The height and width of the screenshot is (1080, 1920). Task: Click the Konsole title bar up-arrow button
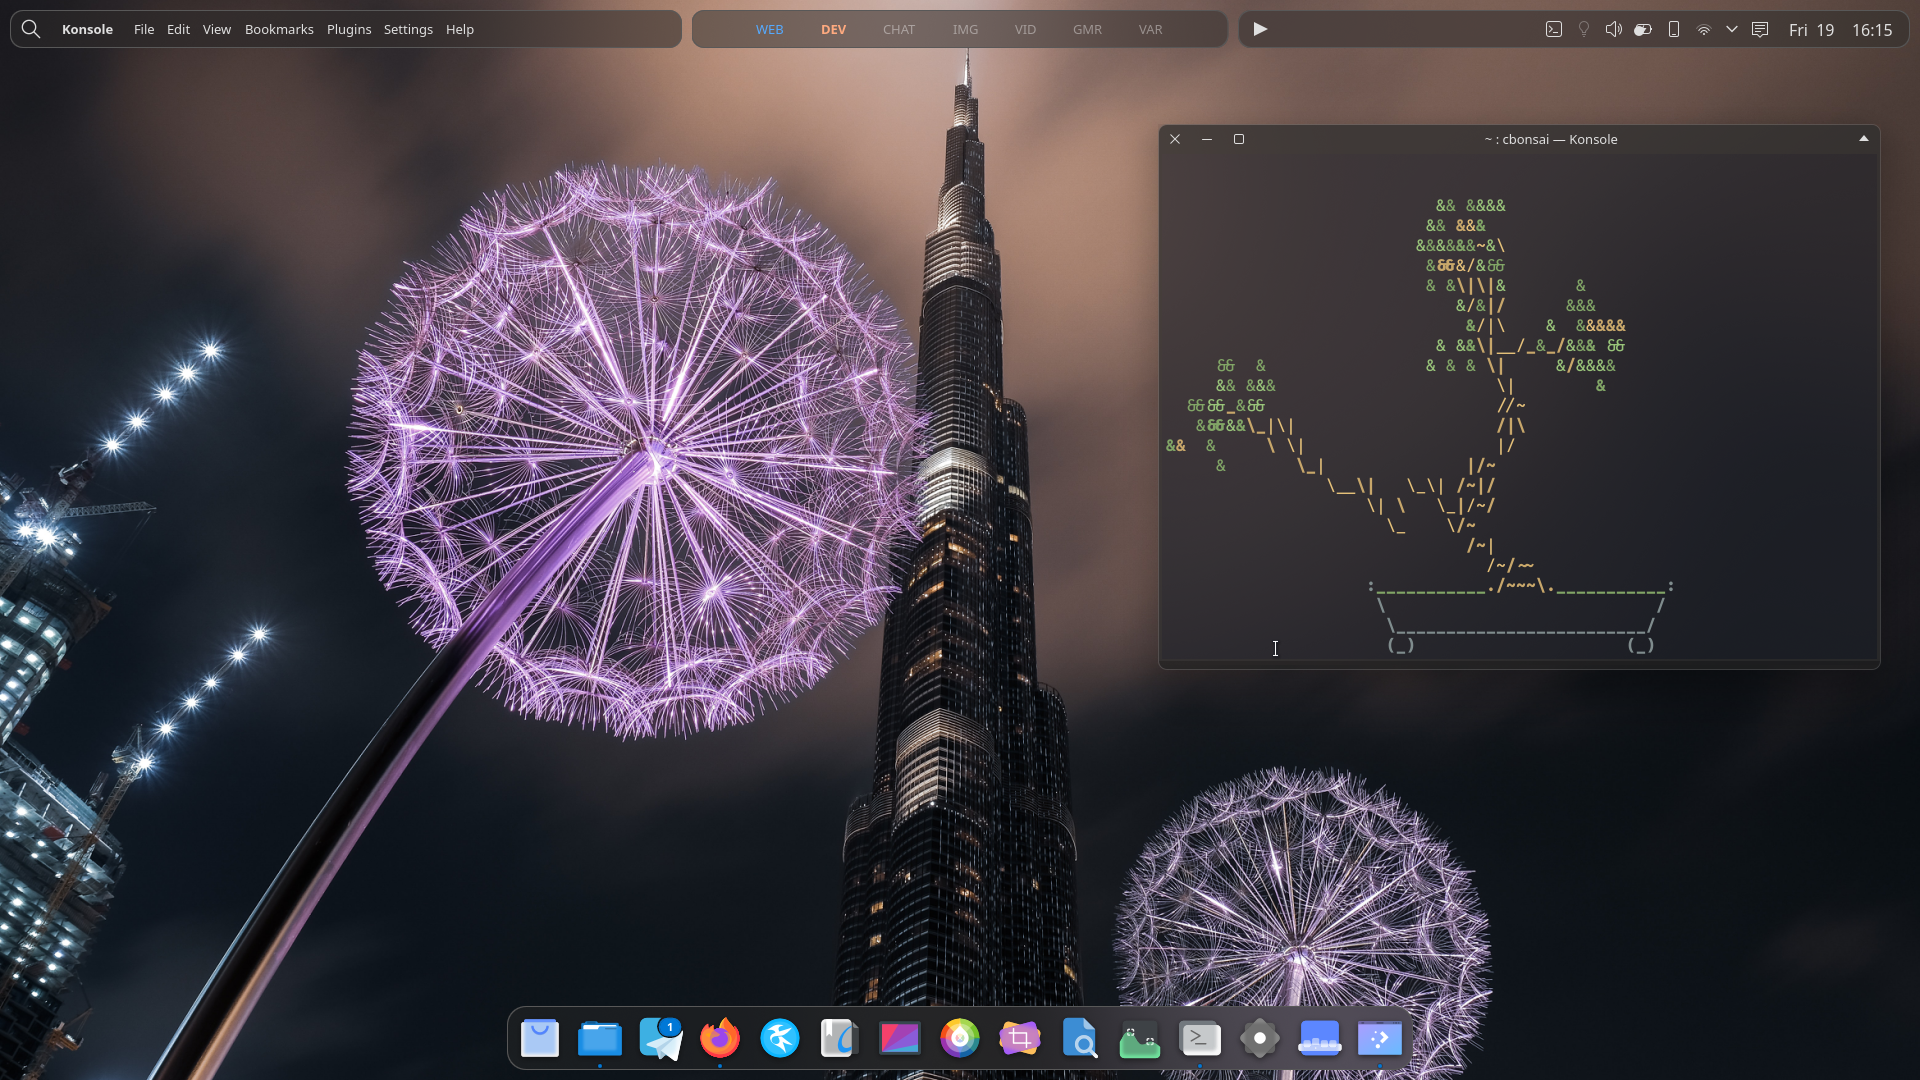1864,139
